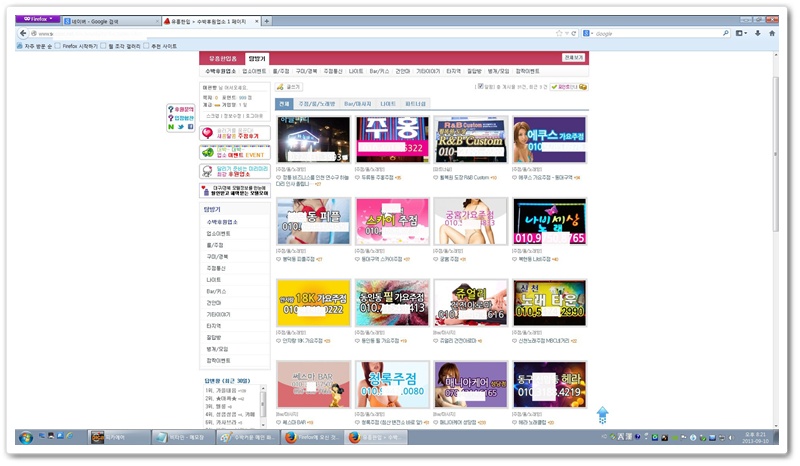
Task: Open the 주옹 neon sign thumbnail
Action: tap(392, 139)
